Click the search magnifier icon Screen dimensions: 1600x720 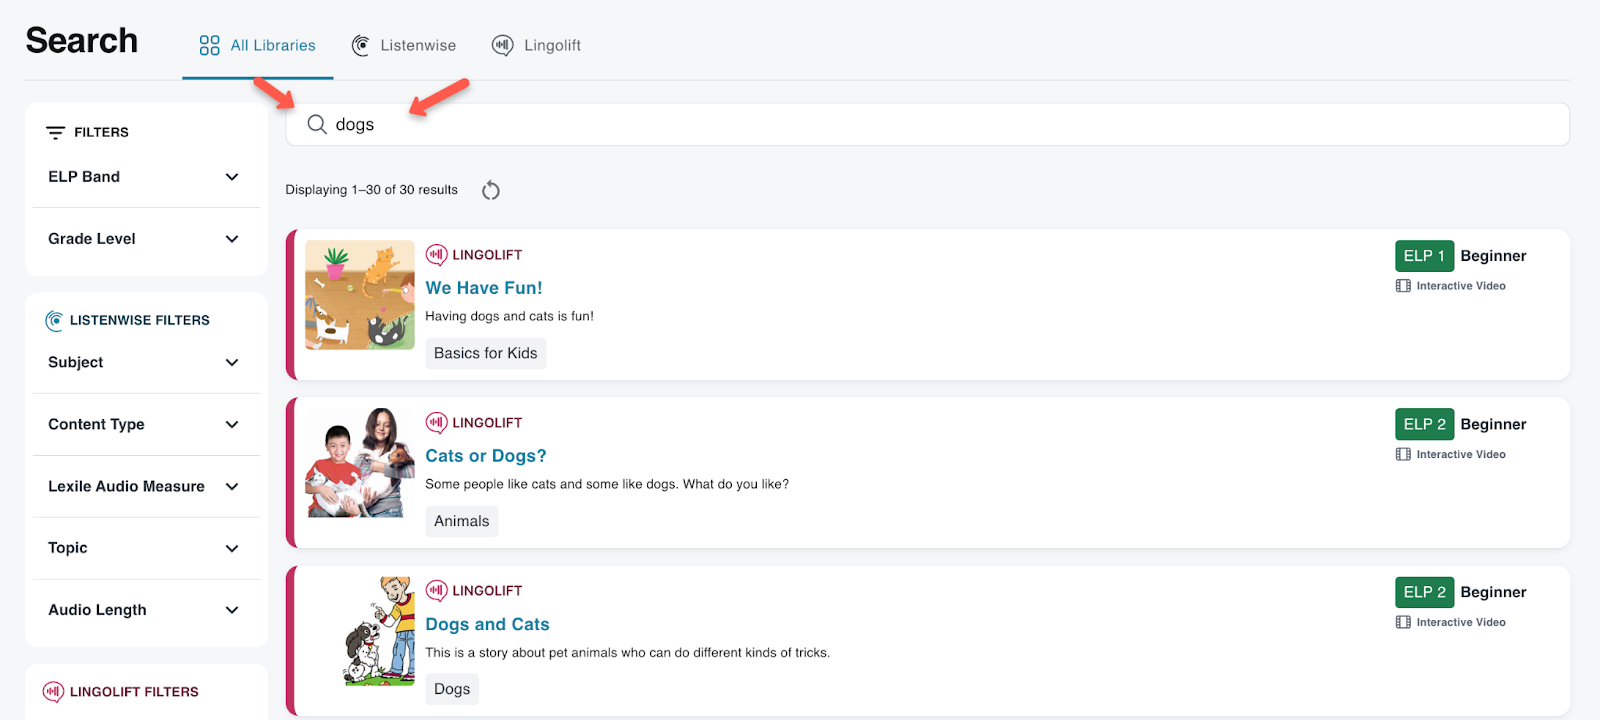pyautogui.click(x=317, y=124)
